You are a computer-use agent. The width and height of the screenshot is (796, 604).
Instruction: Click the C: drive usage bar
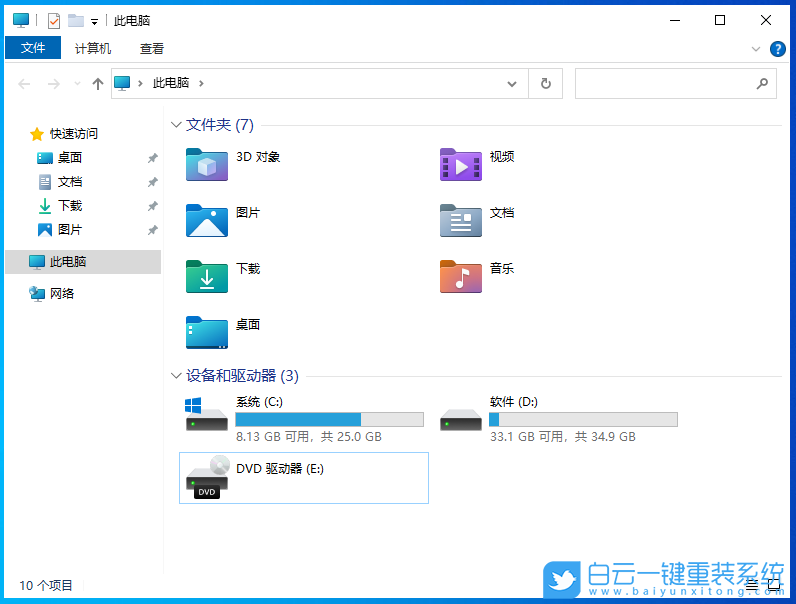(329, 419)
